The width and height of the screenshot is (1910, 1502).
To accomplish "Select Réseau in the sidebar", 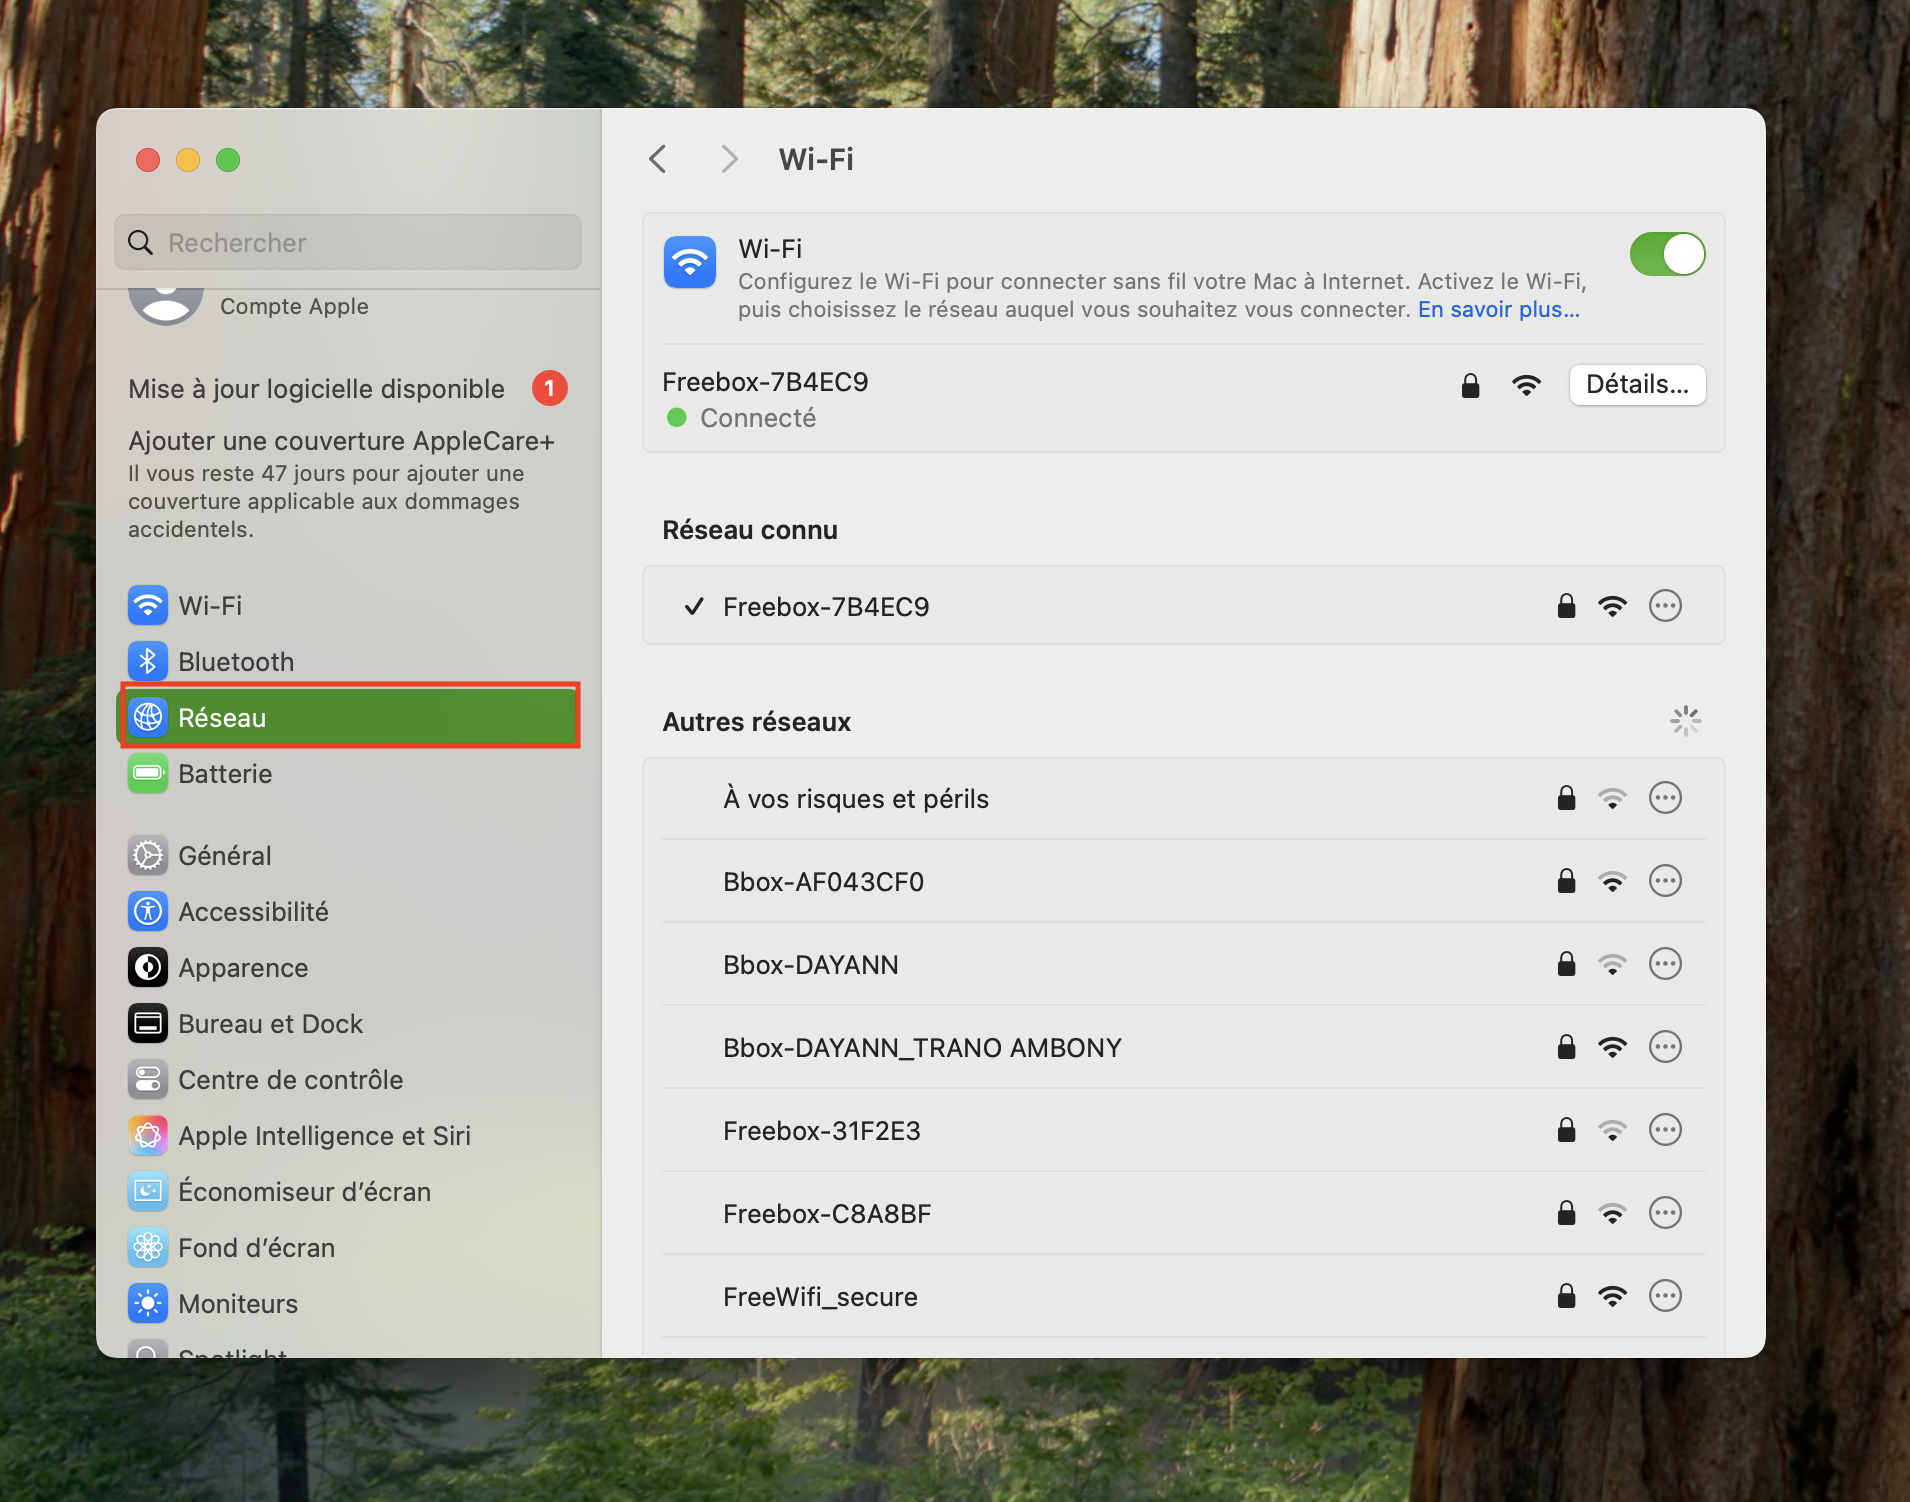I will [222, 717].
